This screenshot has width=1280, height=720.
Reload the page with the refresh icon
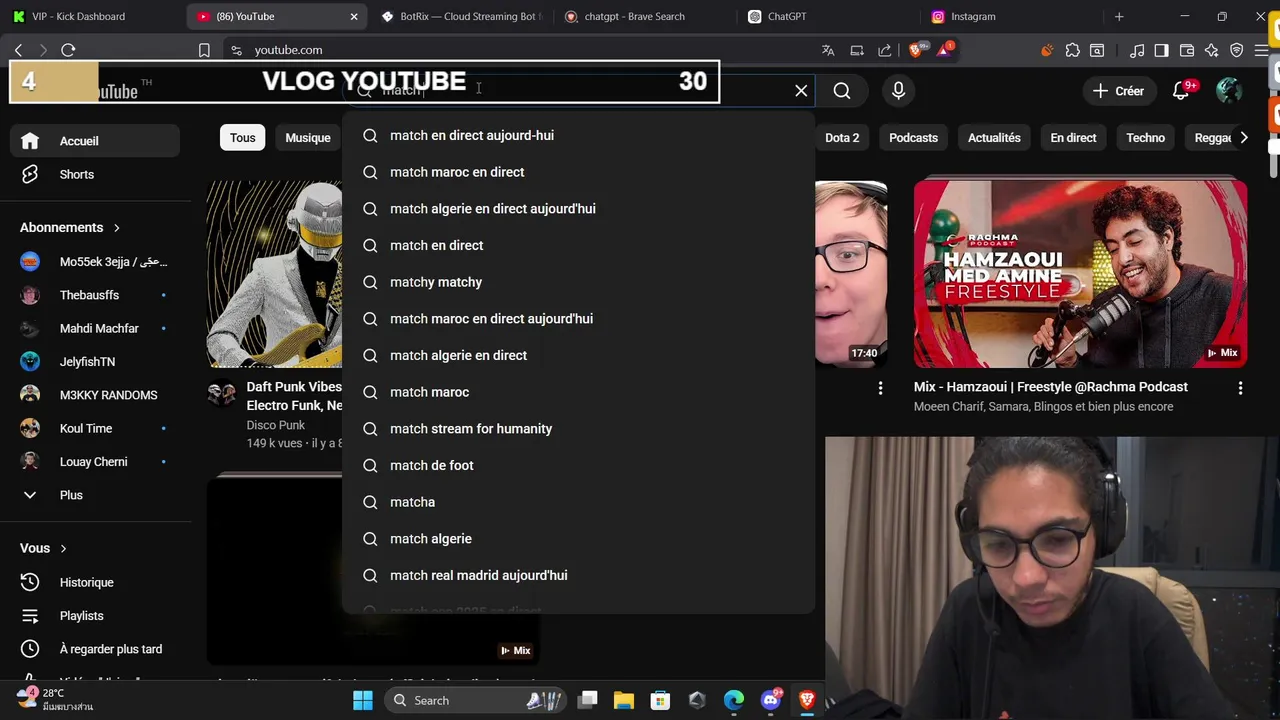(x=68, y=50)
